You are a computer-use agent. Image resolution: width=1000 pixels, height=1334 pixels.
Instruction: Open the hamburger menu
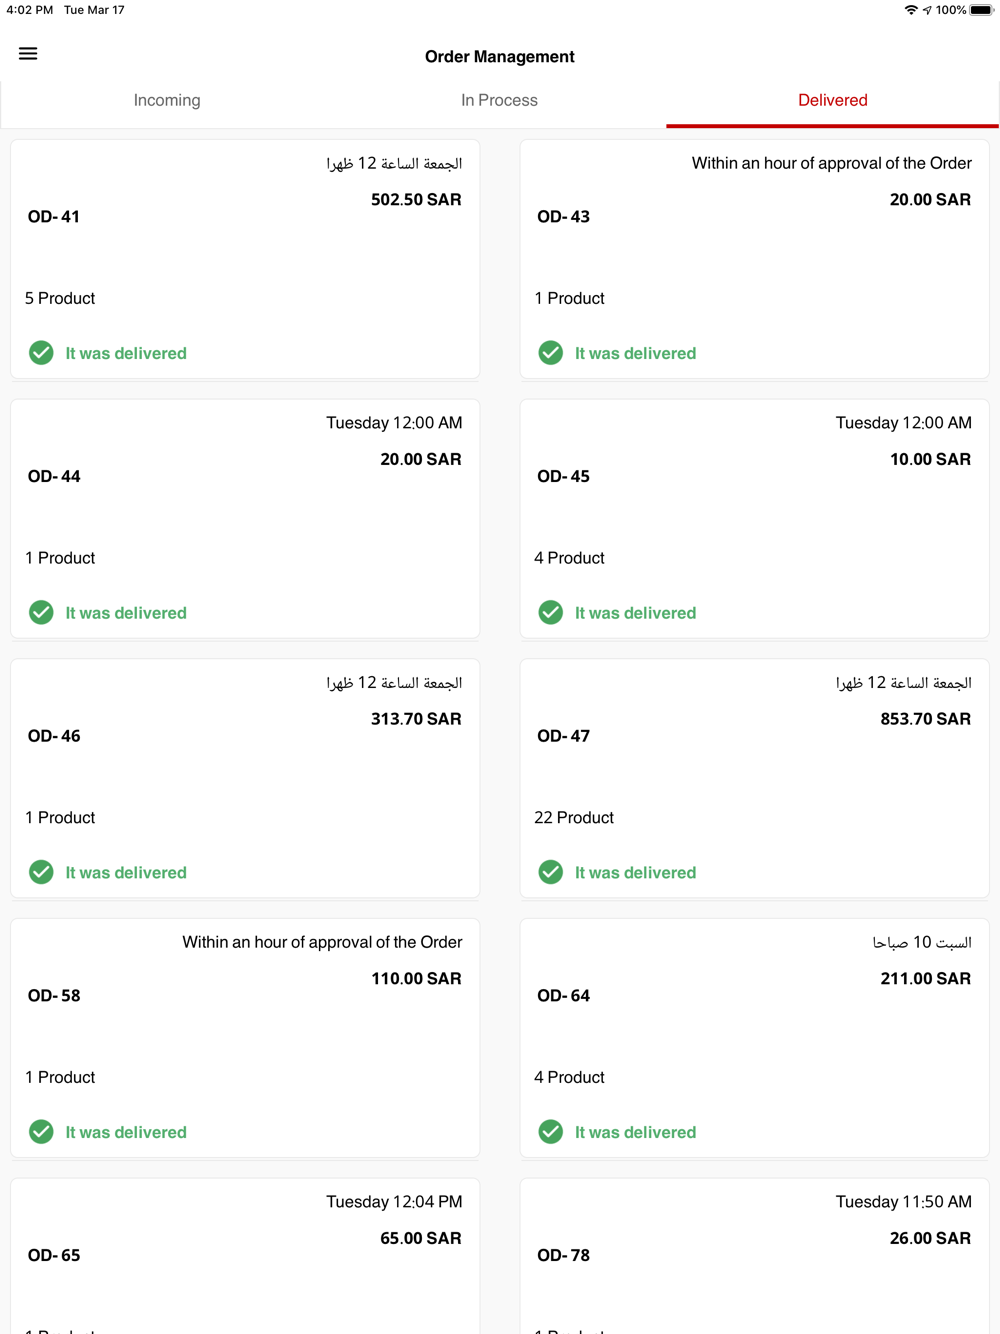28,54
